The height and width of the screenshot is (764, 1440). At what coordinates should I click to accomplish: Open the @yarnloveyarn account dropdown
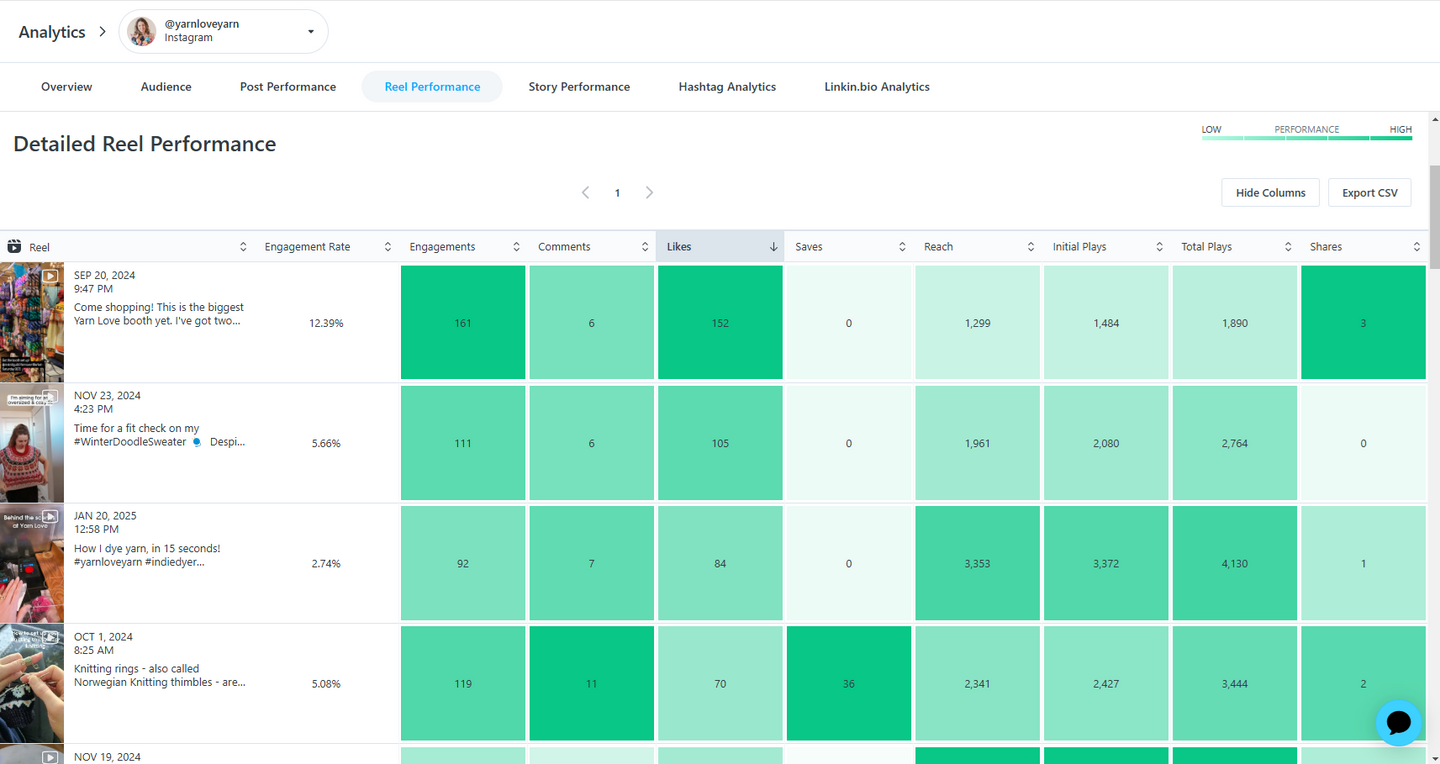223,32
